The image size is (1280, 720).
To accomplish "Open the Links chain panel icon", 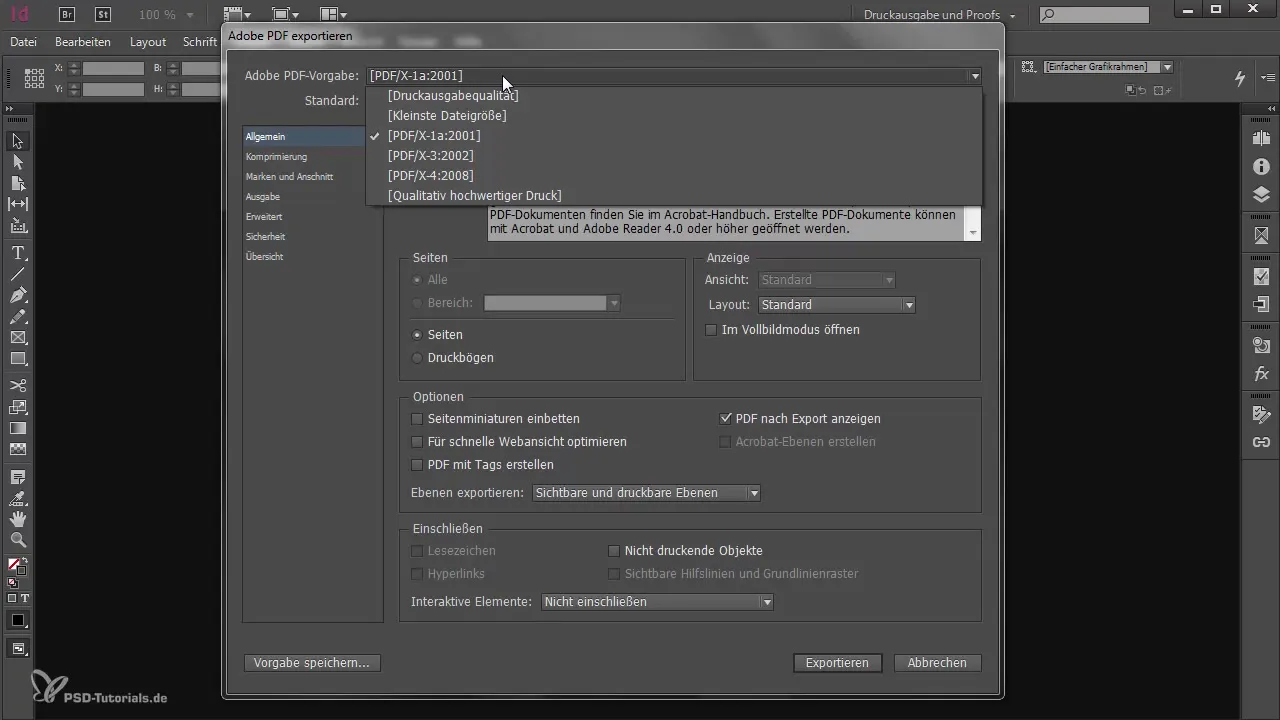I will point(1261,441).
